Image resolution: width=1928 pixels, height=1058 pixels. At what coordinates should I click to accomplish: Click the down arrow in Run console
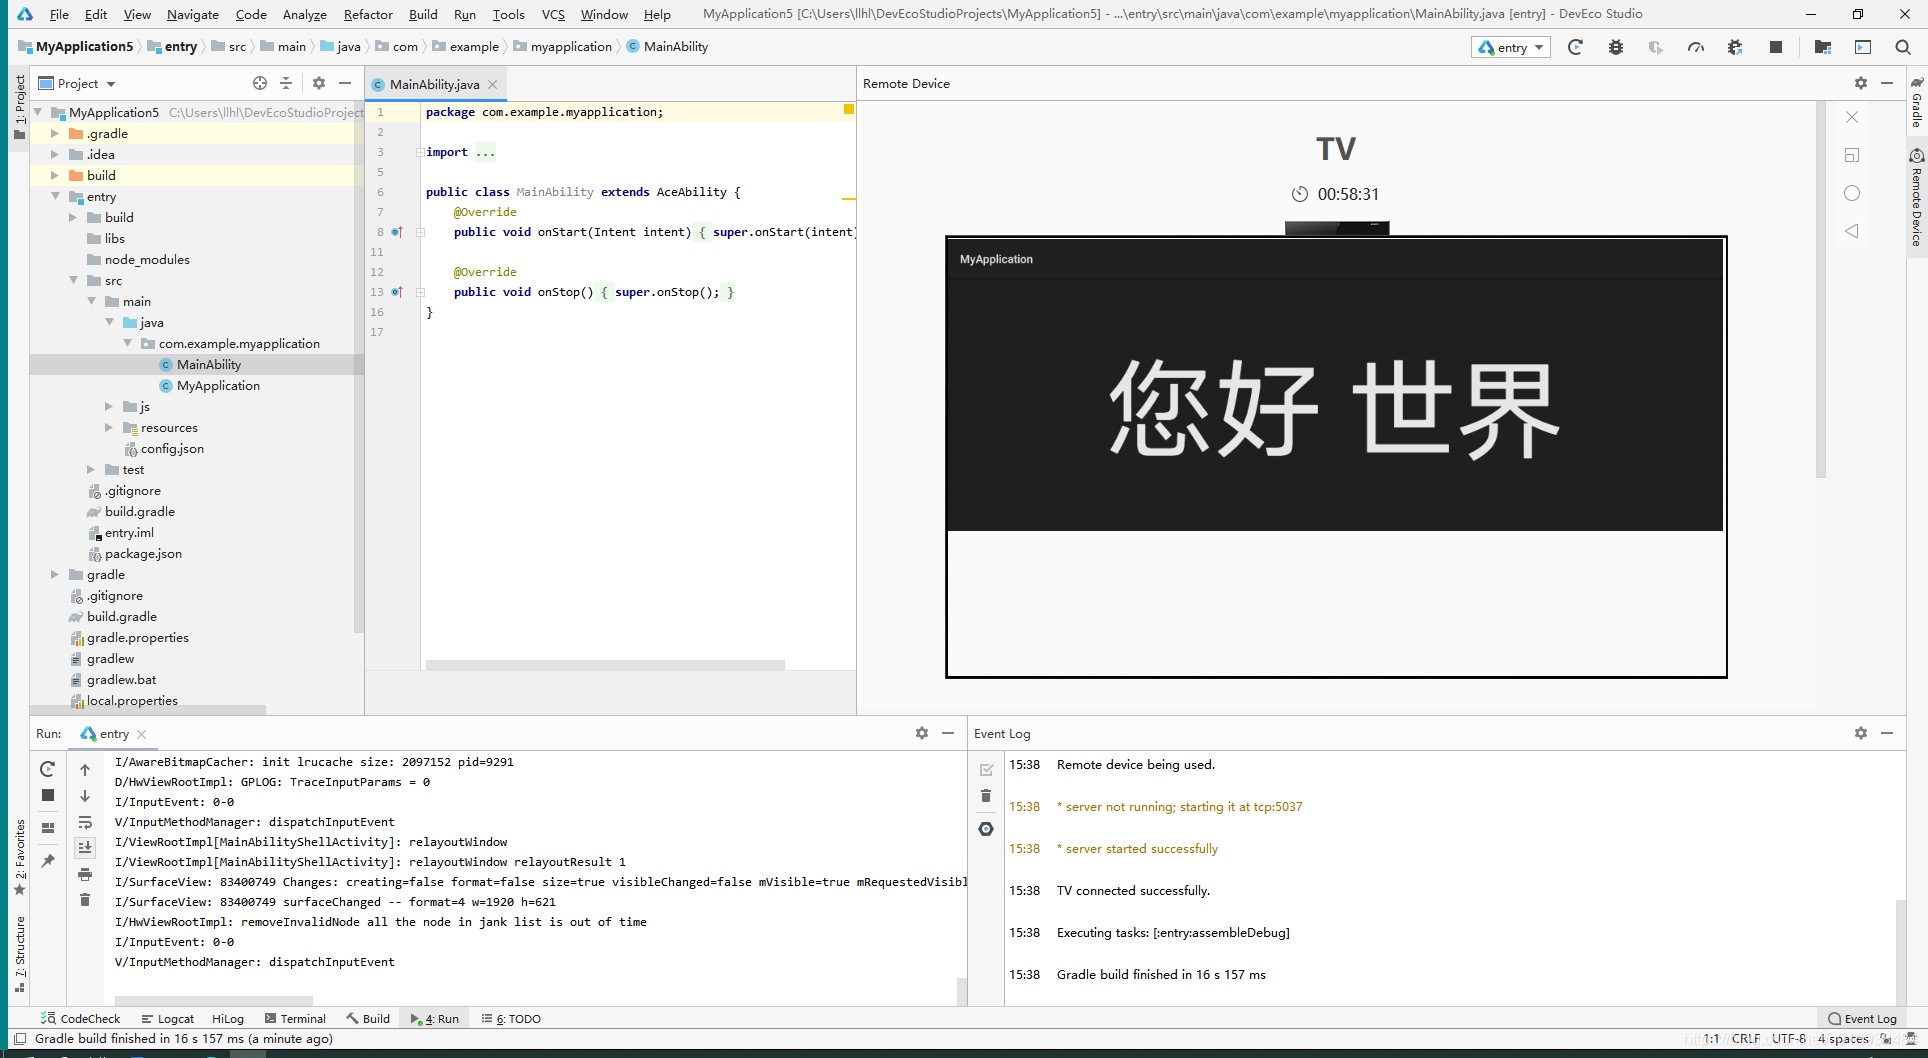[x=85, y=796]
